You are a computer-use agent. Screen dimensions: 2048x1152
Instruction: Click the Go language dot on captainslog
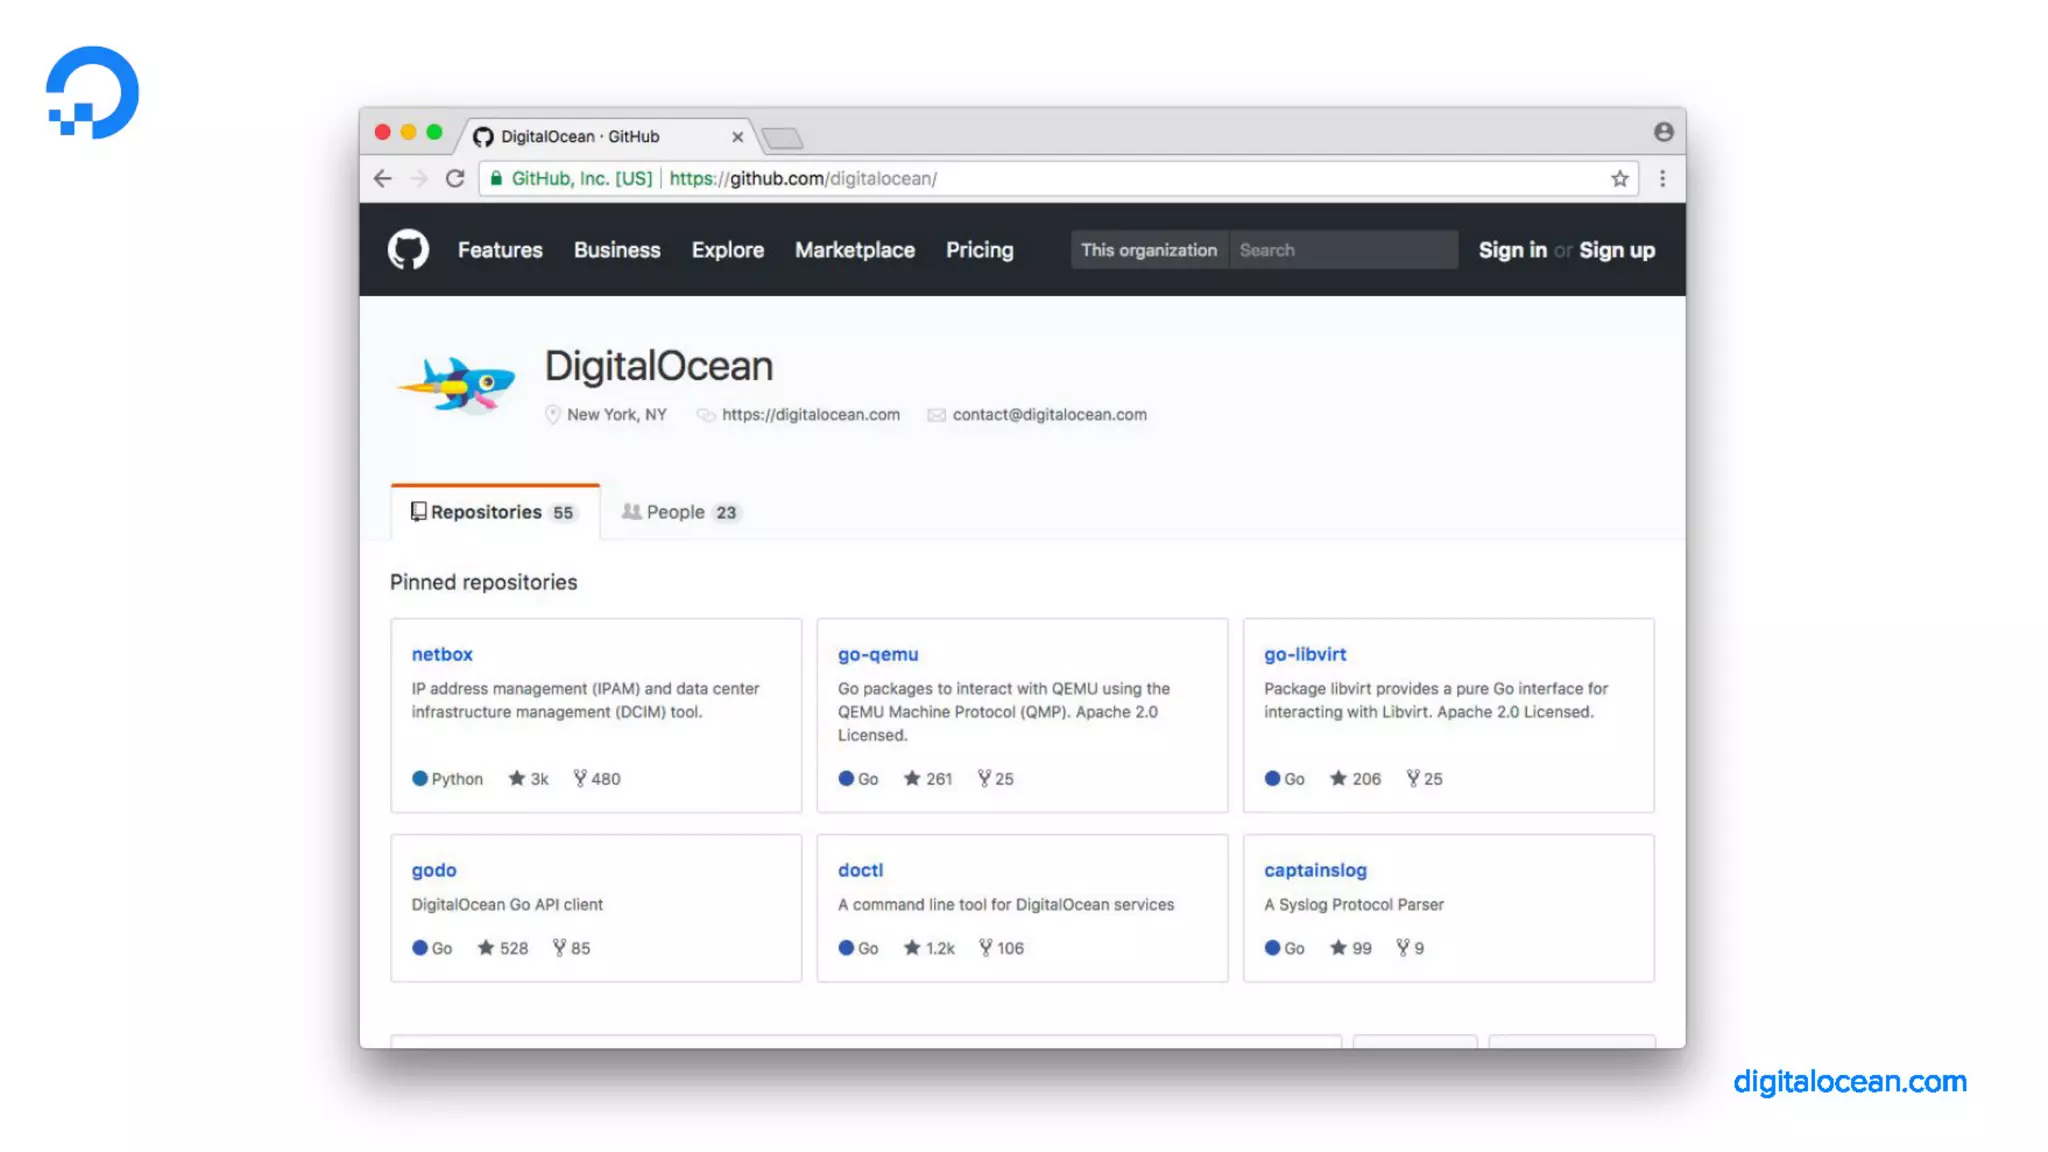click(1272, 948)
